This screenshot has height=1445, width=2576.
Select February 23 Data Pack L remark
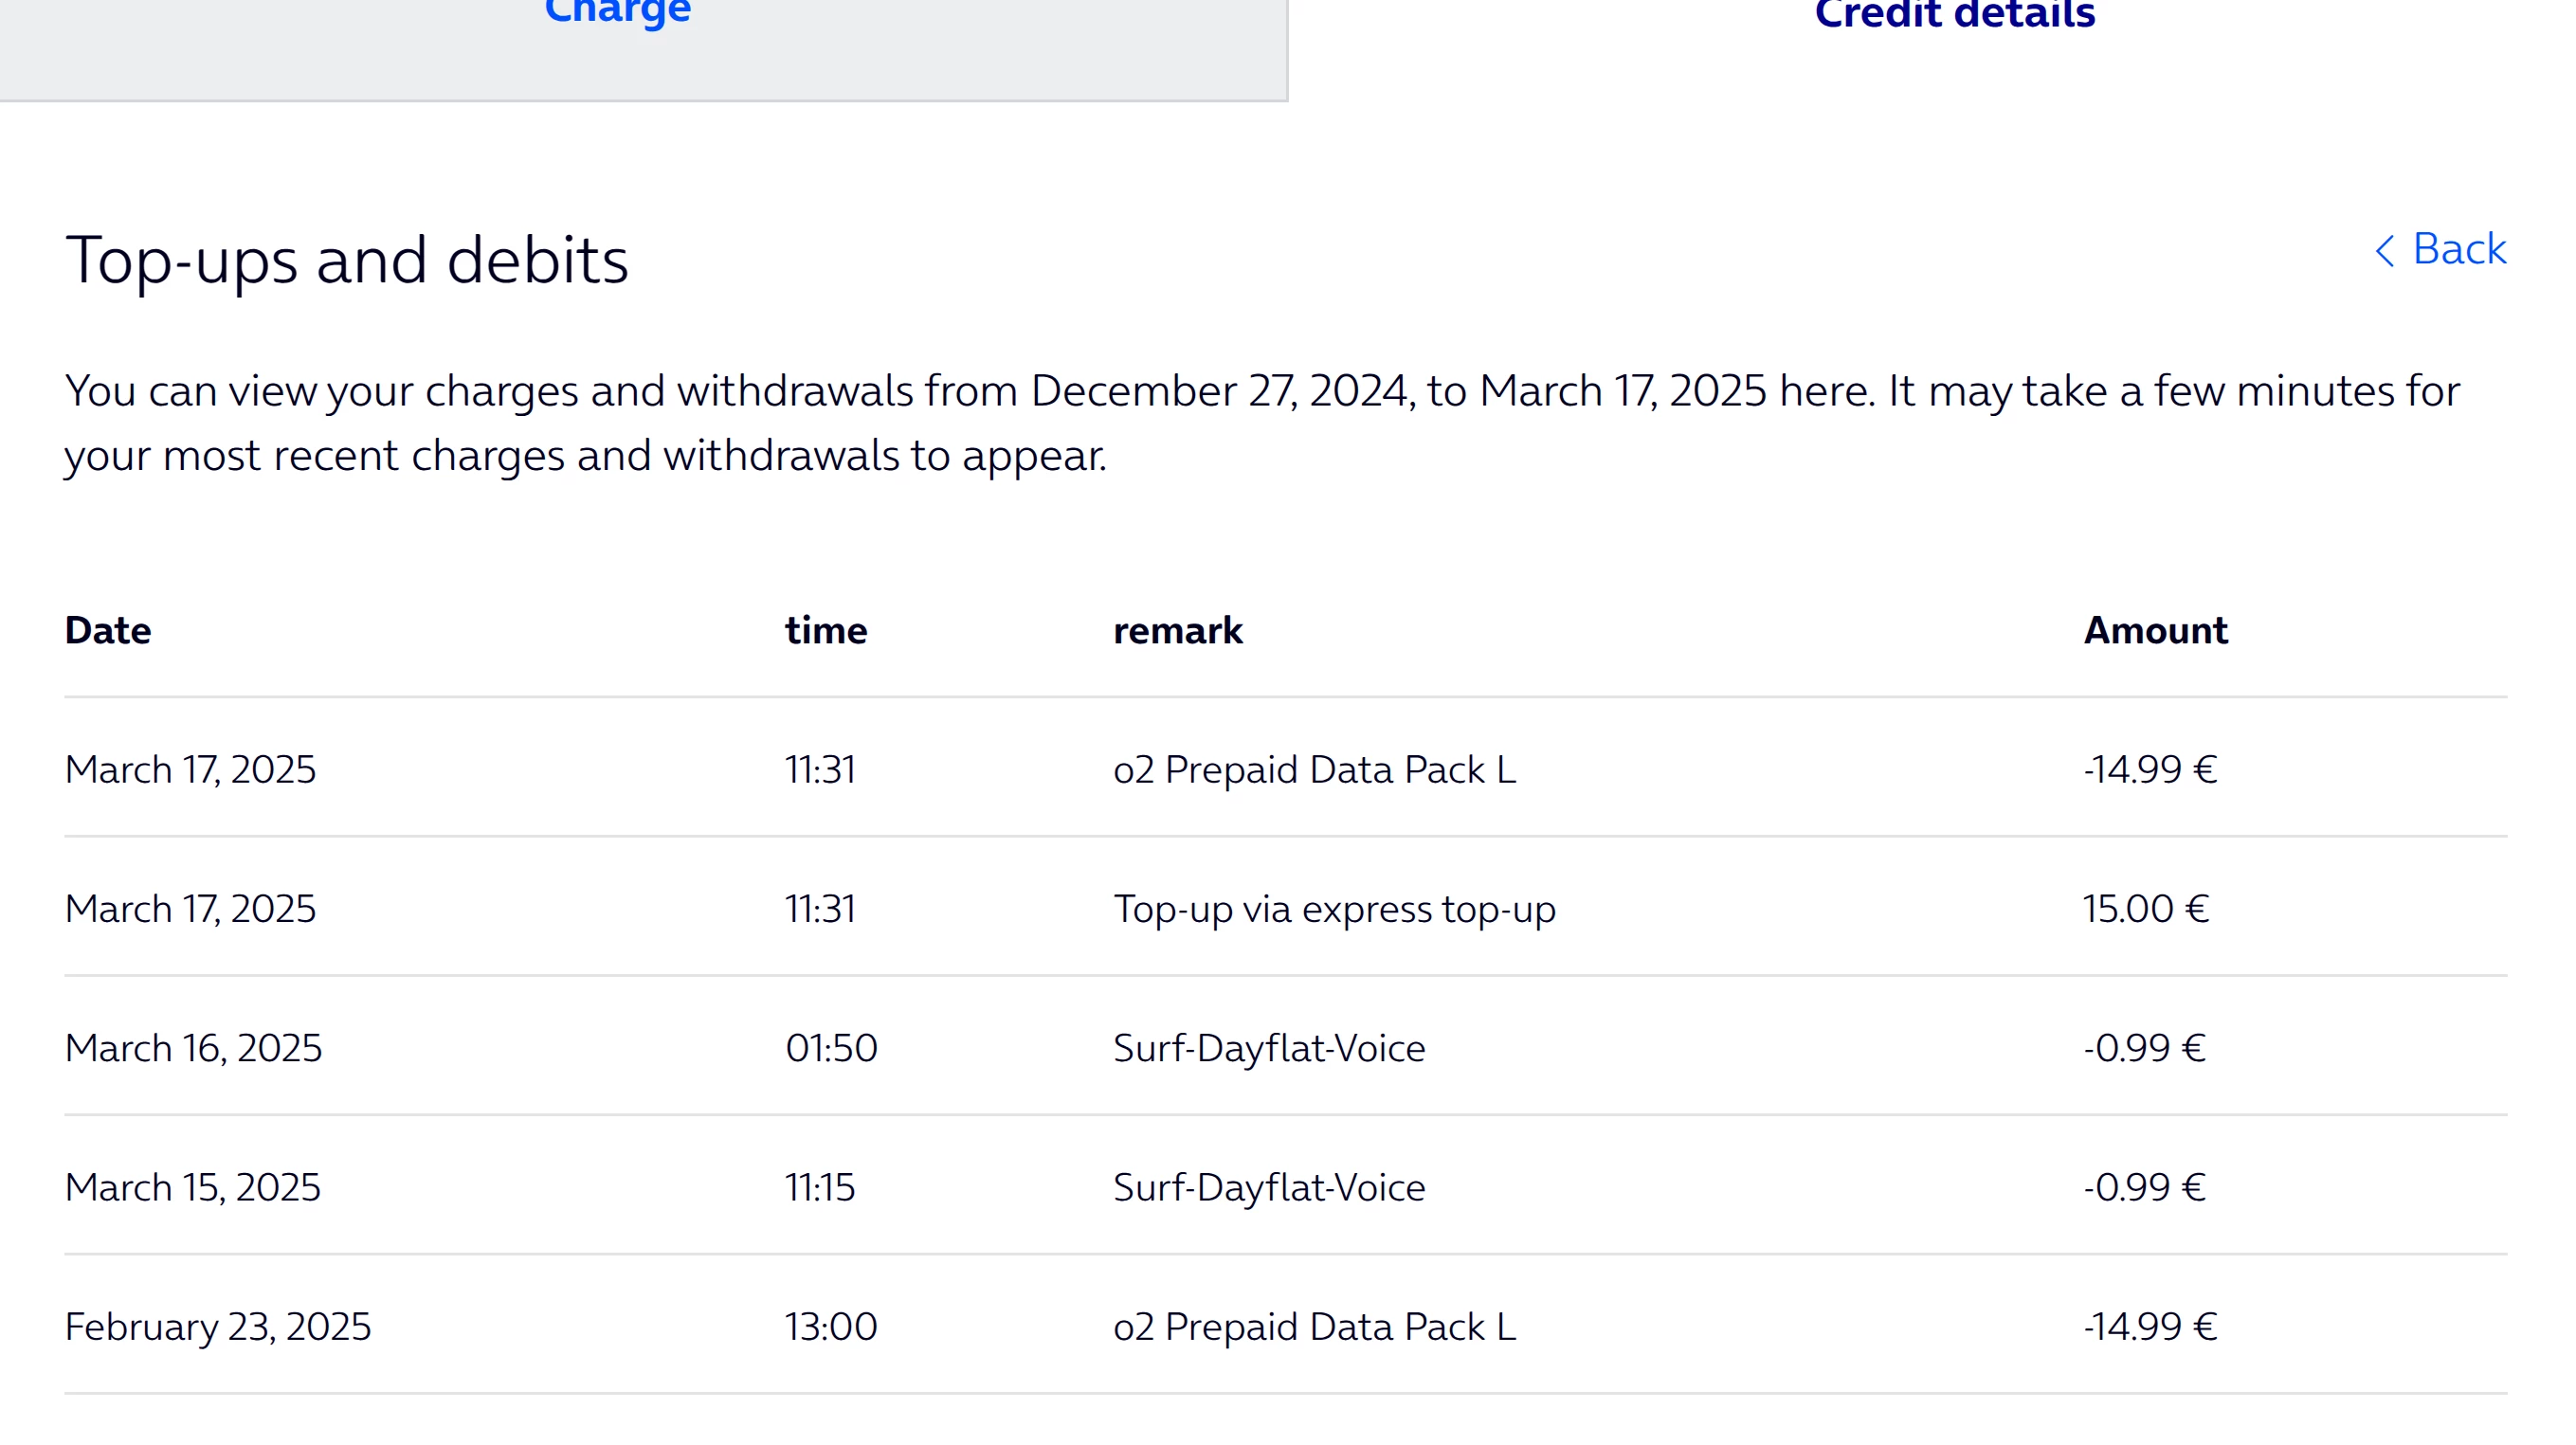[1314, 1326]
